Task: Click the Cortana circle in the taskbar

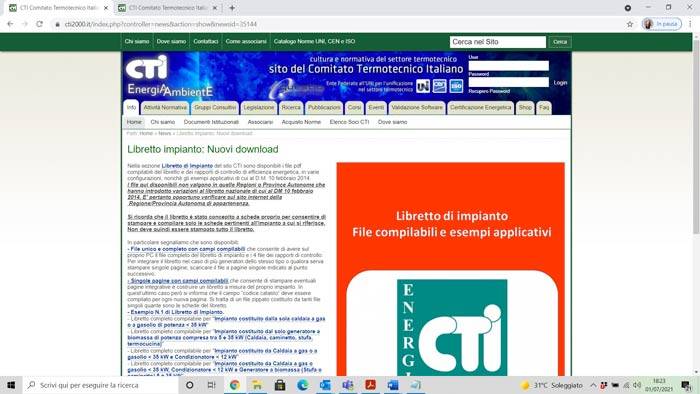Action: [x=189, y=385]
